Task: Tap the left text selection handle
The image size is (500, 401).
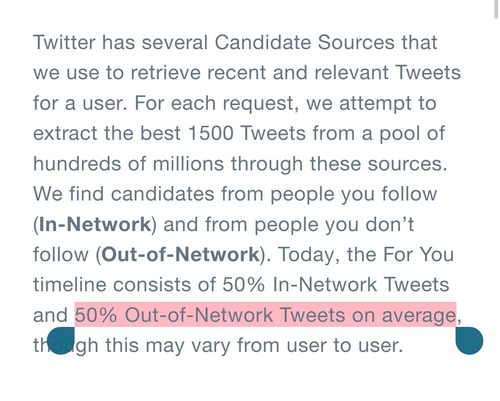Action: [x=61, y=341]
